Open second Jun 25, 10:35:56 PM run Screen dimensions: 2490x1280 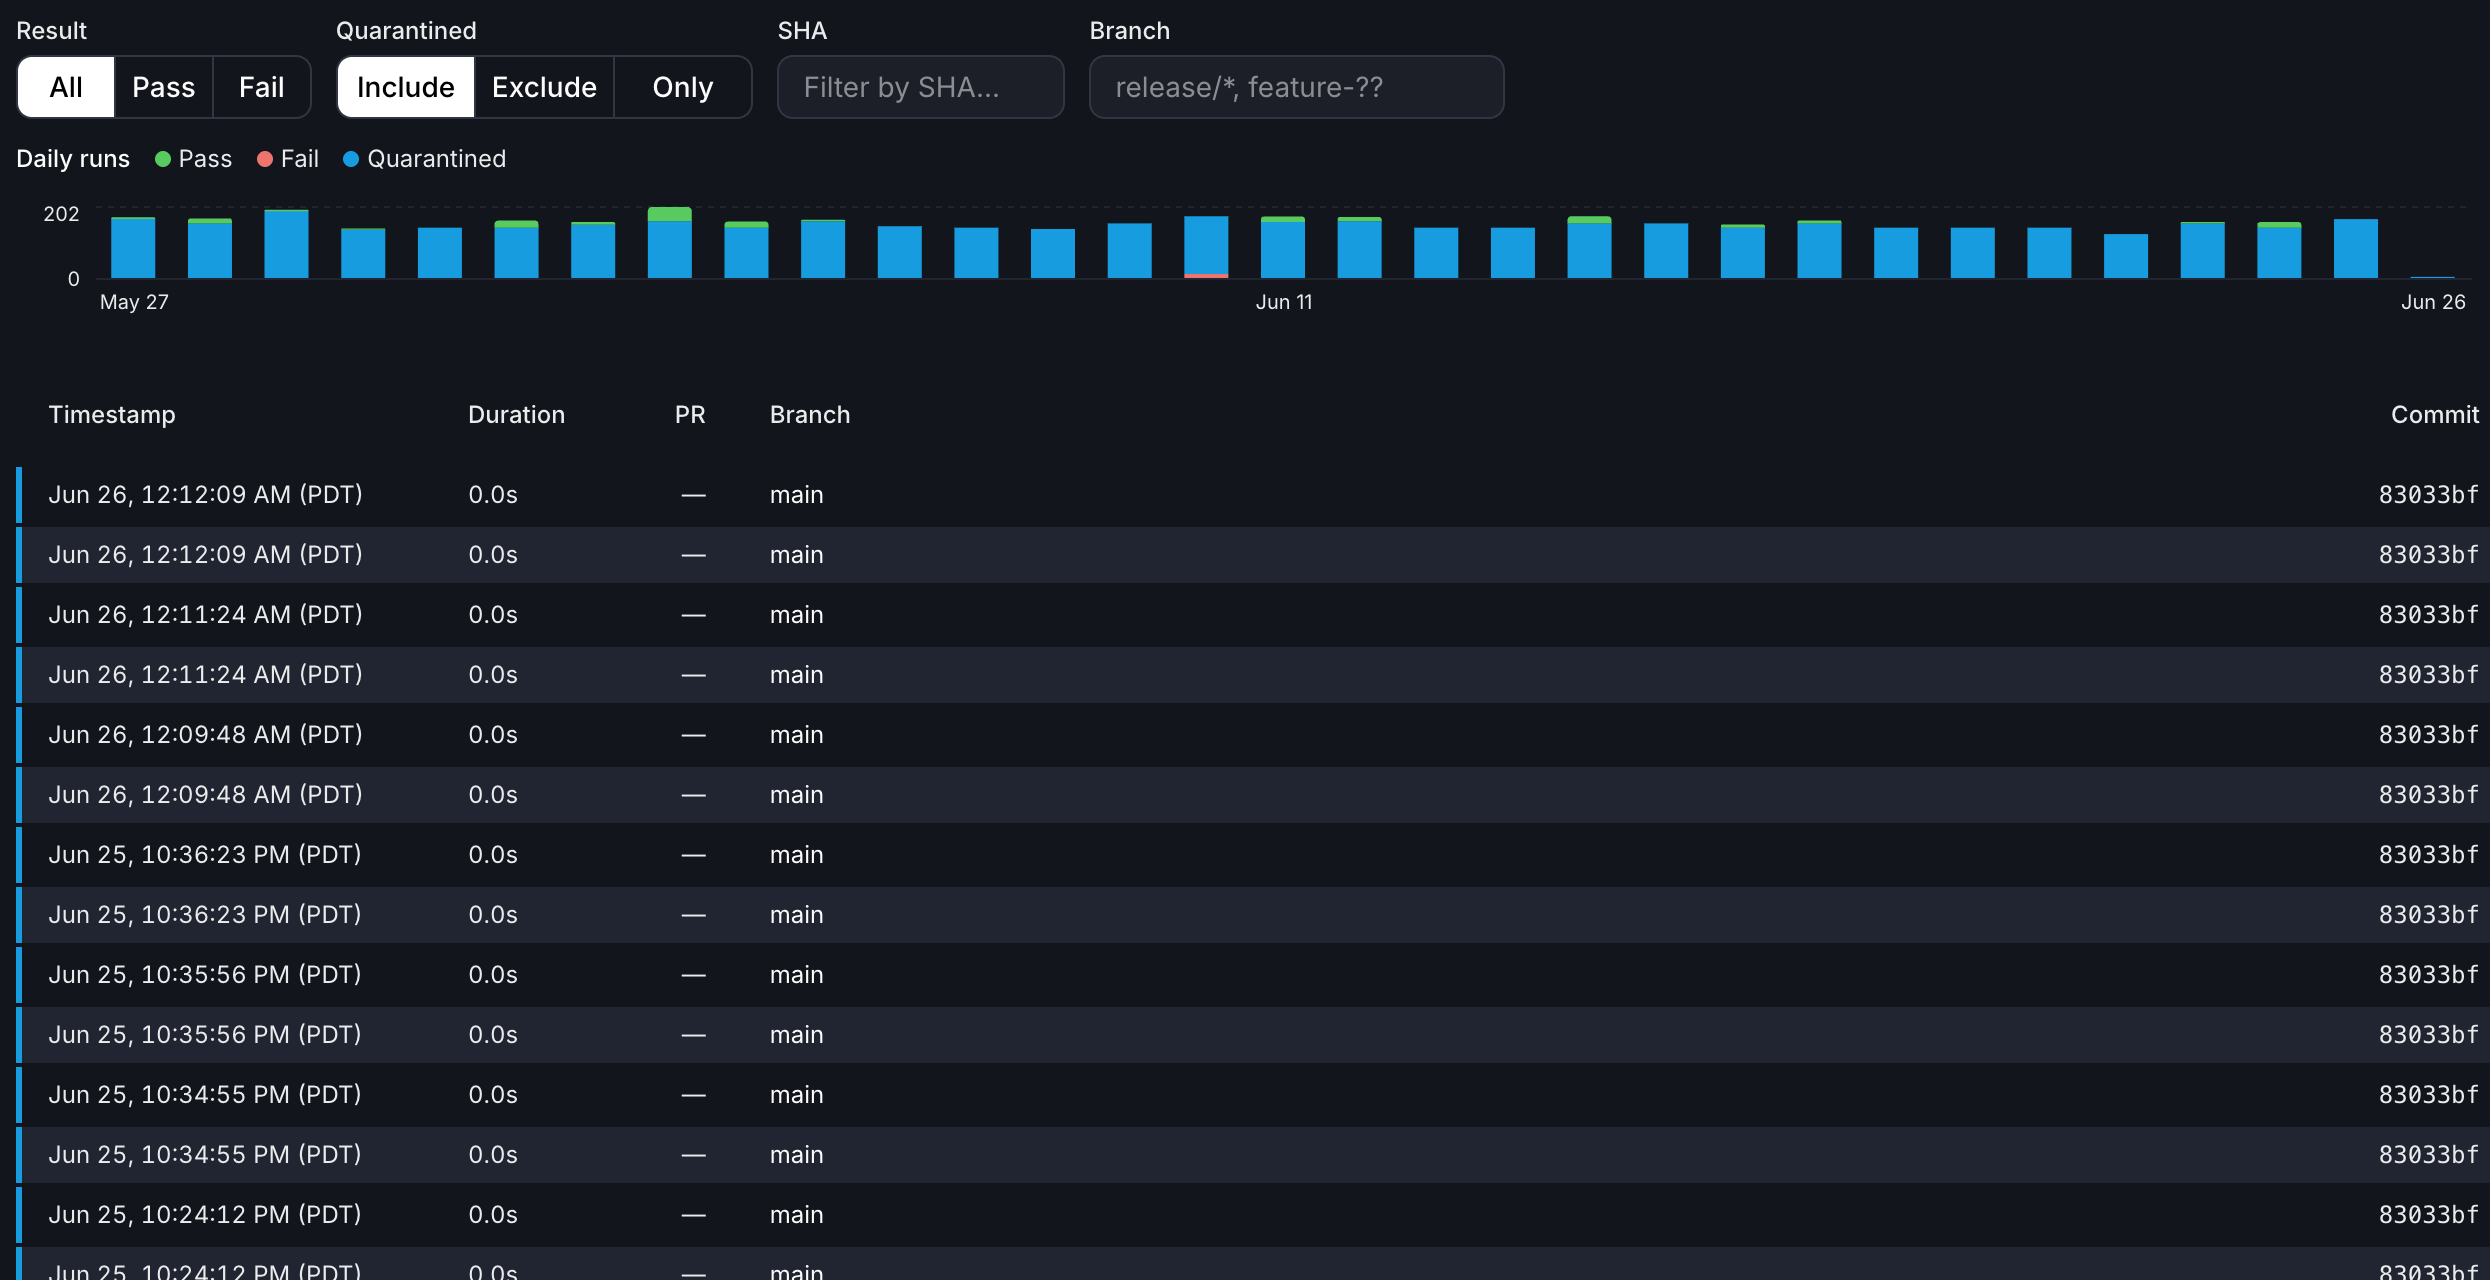click(x=1253, y=1035)
